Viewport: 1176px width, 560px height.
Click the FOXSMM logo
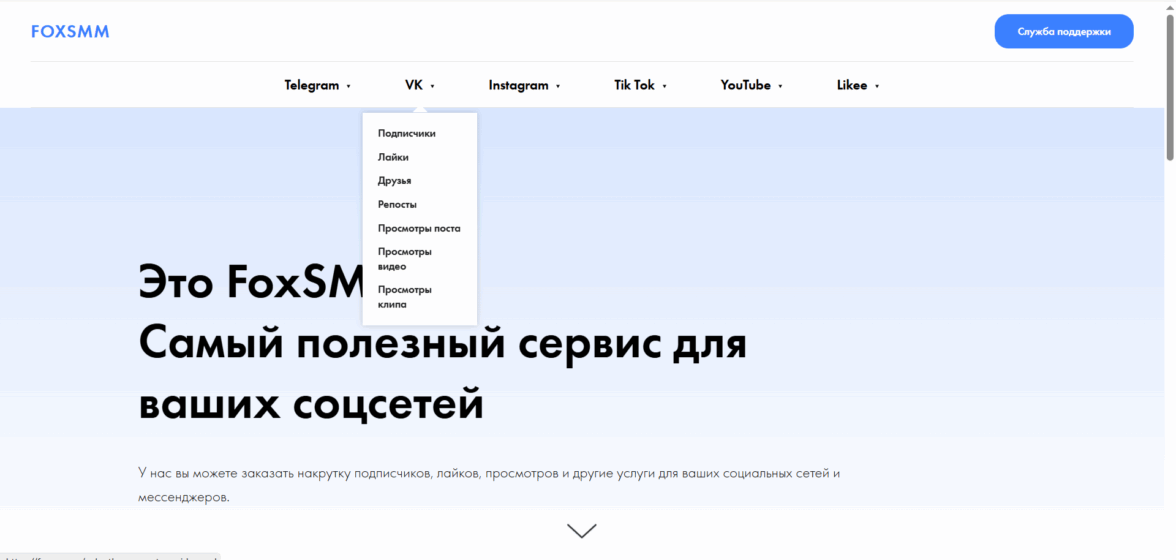coord(70,31)
